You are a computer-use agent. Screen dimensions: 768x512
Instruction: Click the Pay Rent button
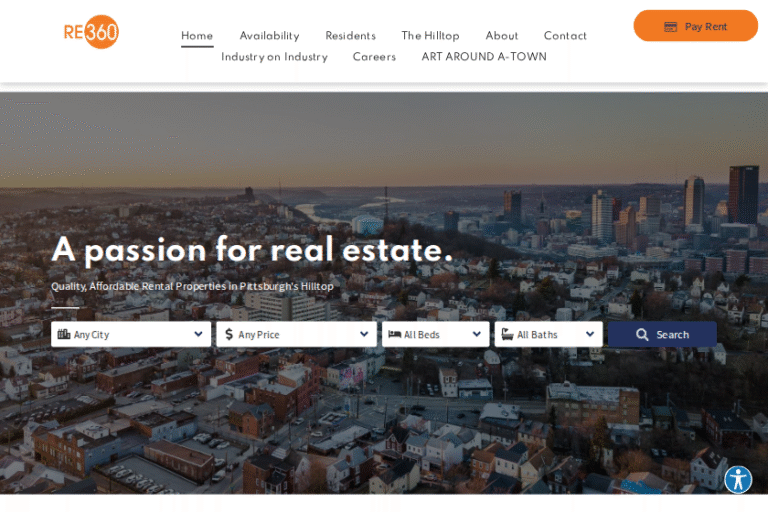tap(696, 26)
